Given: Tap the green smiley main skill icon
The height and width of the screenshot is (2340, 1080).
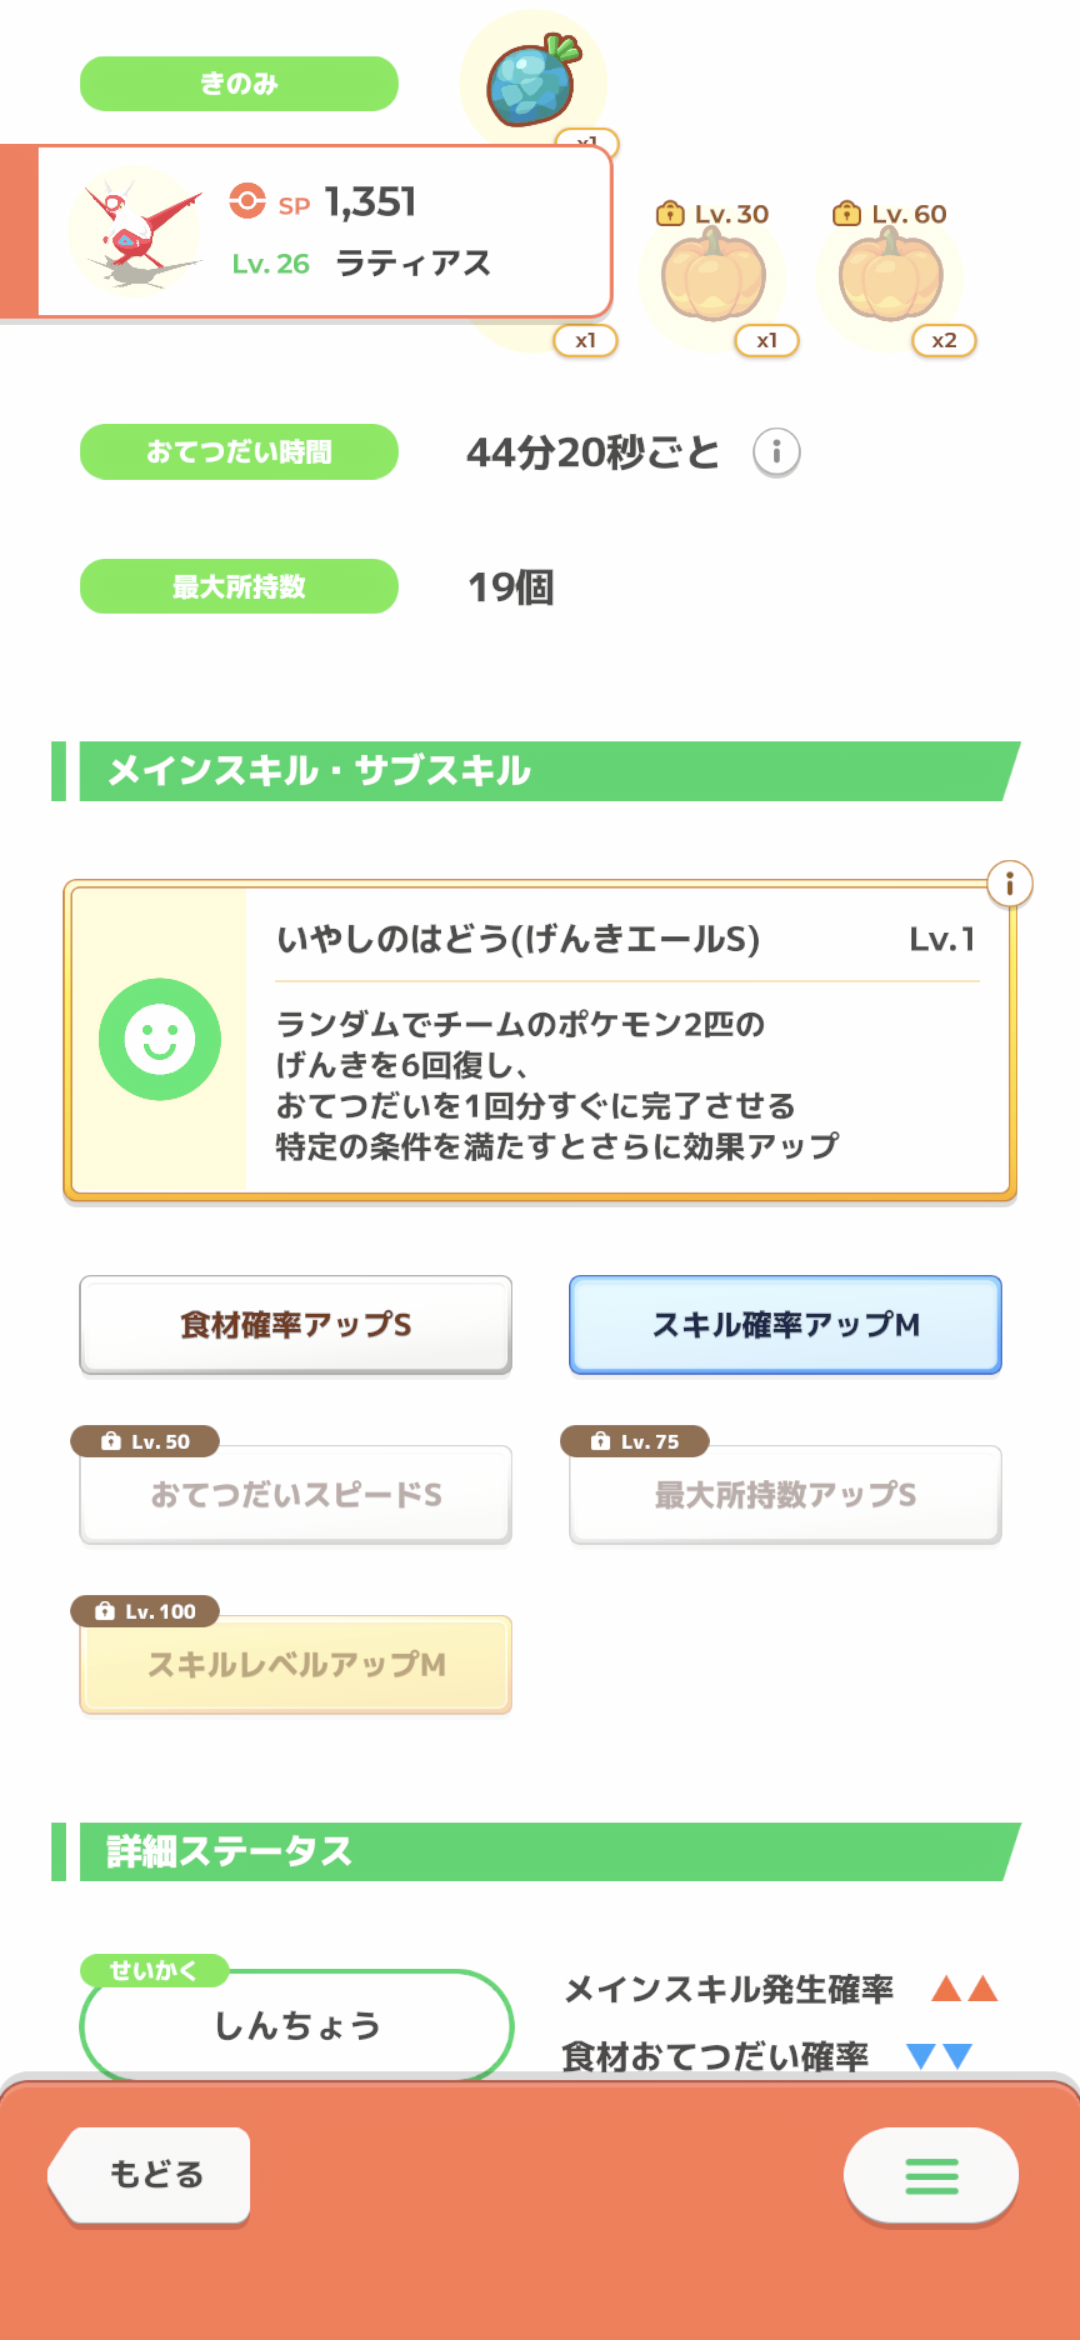Looking at the screenshot, I should [160, 1040].
